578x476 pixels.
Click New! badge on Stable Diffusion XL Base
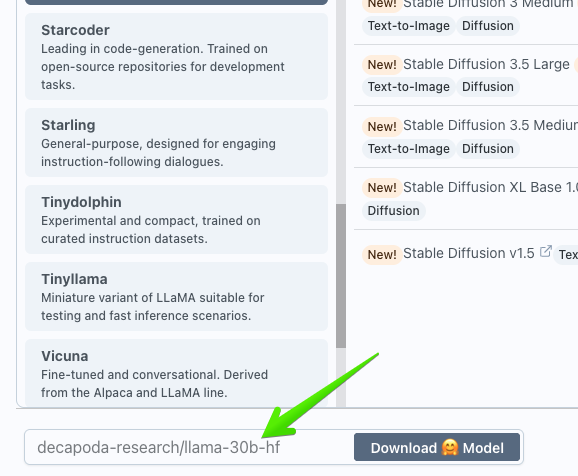pyautogui.click(x=382, y=188)
